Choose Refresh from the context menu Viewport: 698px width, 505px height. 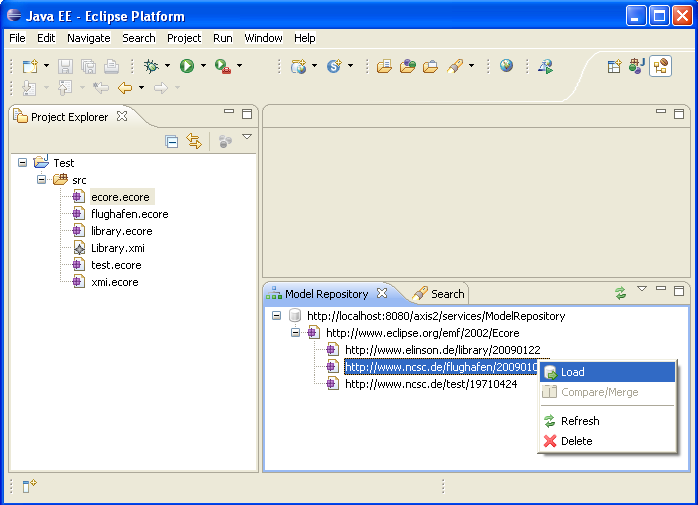(x=607, y=421)
